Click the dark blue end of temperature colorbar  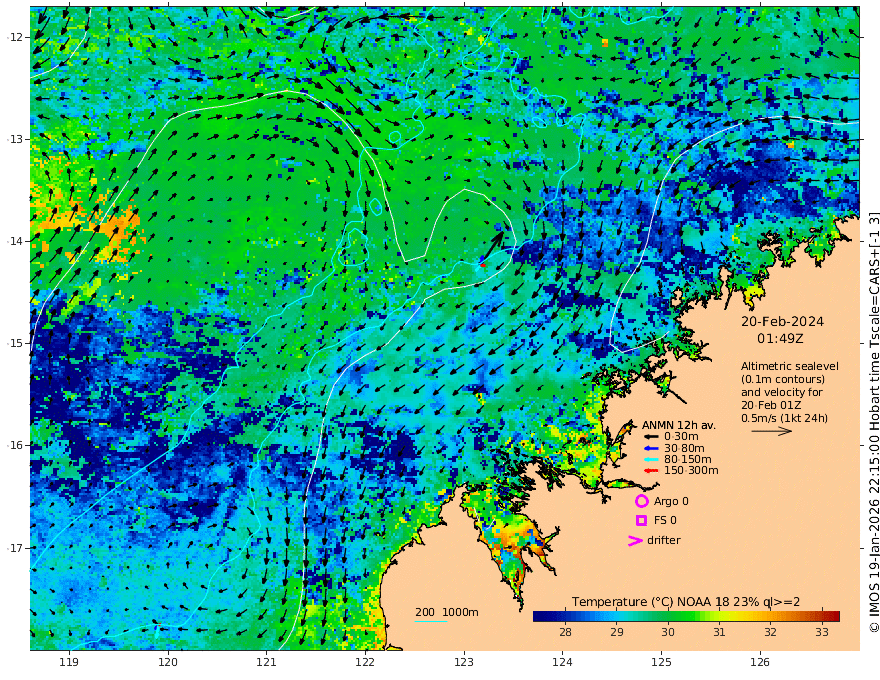pos(537,616)
